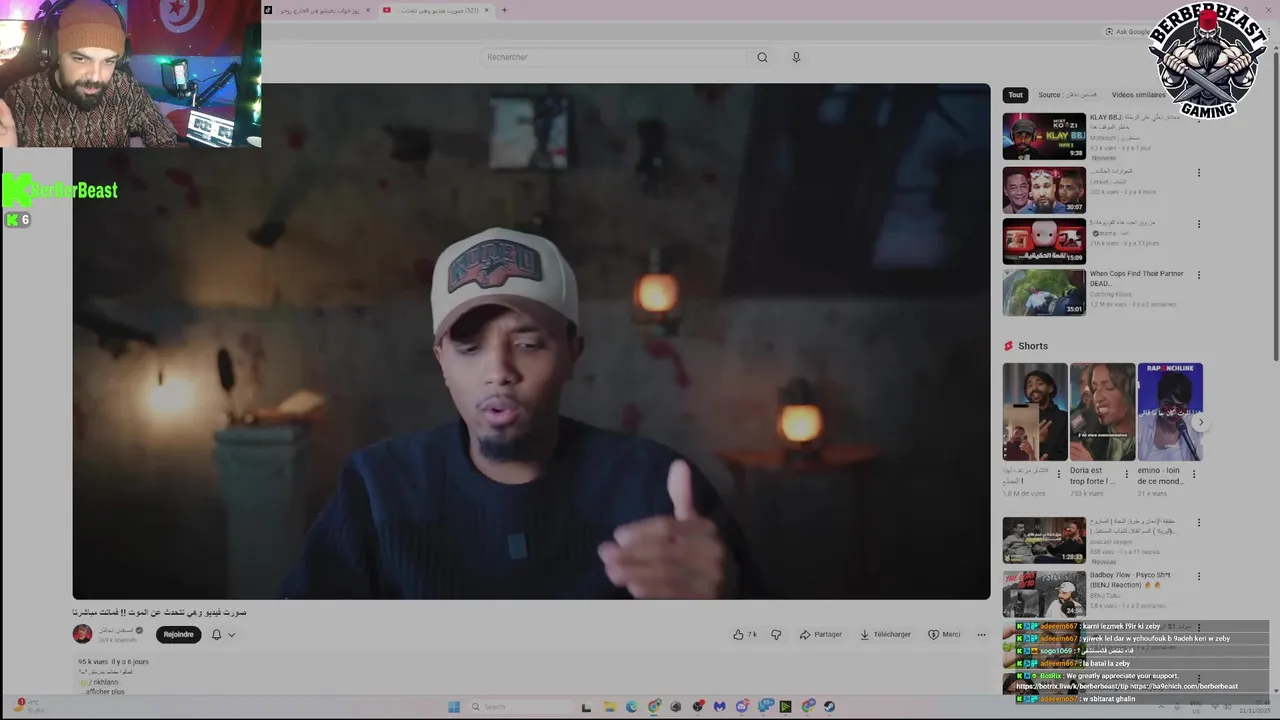Open the 1:28:33 podcast video thumbnail
The width and height of the screenshot is (1280, 720).
[x=1044, y=540]
